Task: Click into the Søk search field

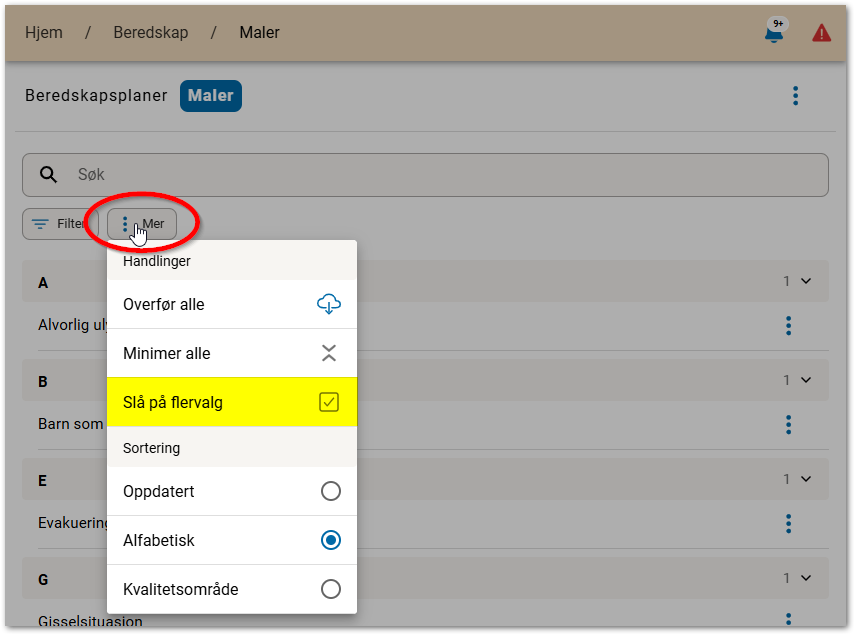Action: 440,175
